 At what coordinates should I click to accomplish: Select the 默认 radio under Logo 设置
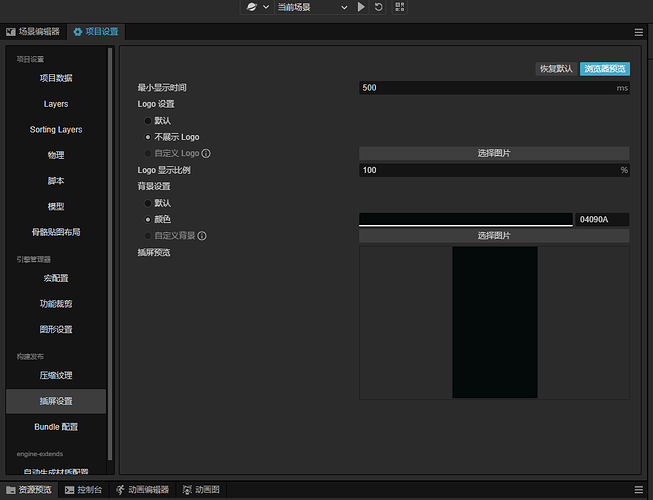click(147, 121)
